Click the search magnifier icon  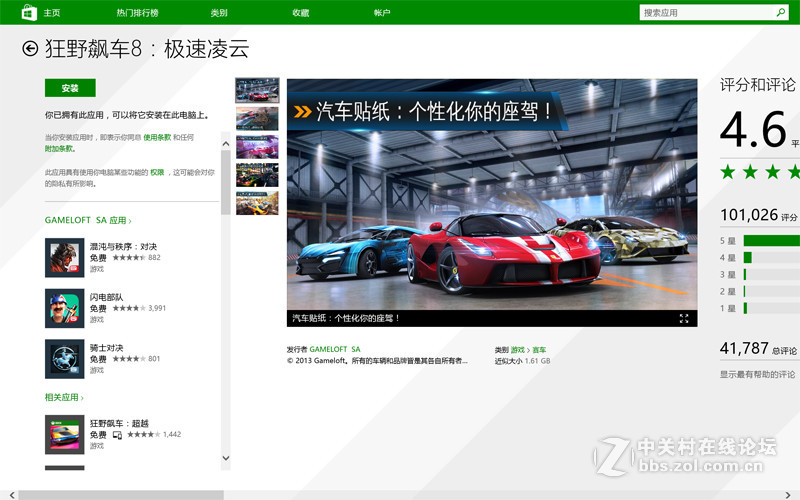[x=781, y=12]
